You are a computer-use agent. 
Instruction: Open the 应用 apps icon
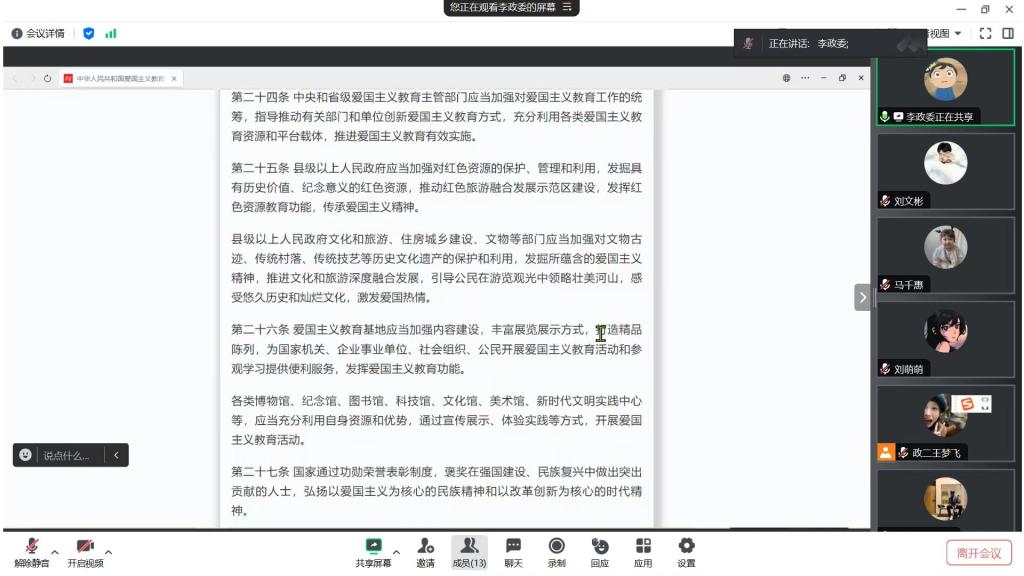643,551
